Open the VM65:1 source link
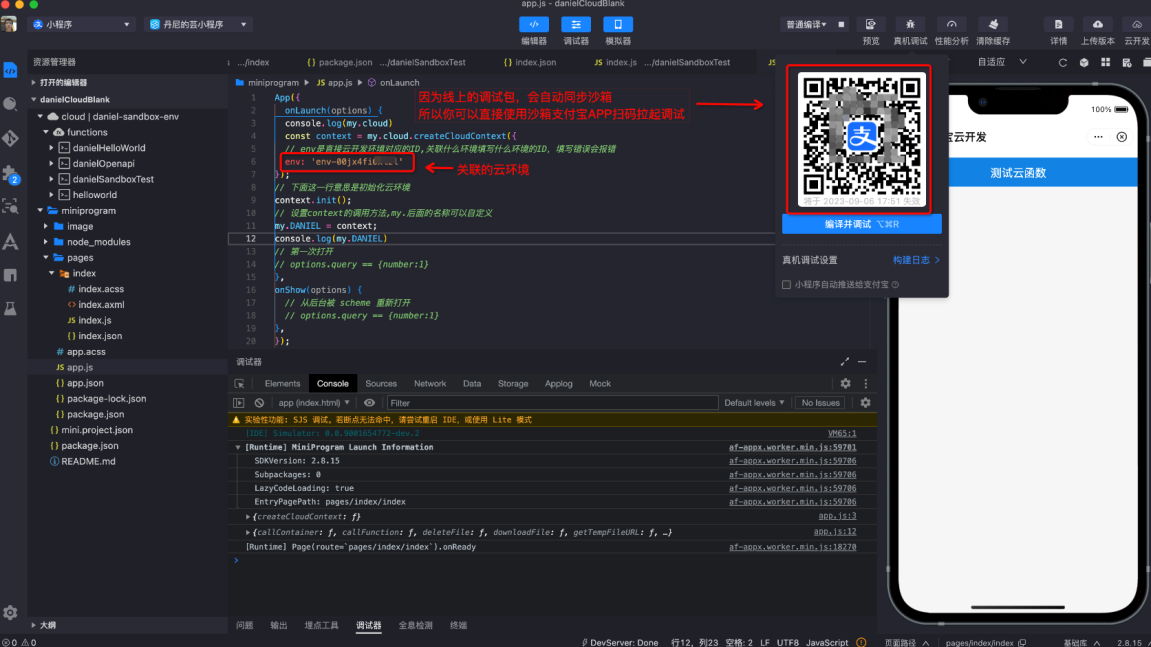The width and height of the screenshot is (1151, 647). point(842,433)
